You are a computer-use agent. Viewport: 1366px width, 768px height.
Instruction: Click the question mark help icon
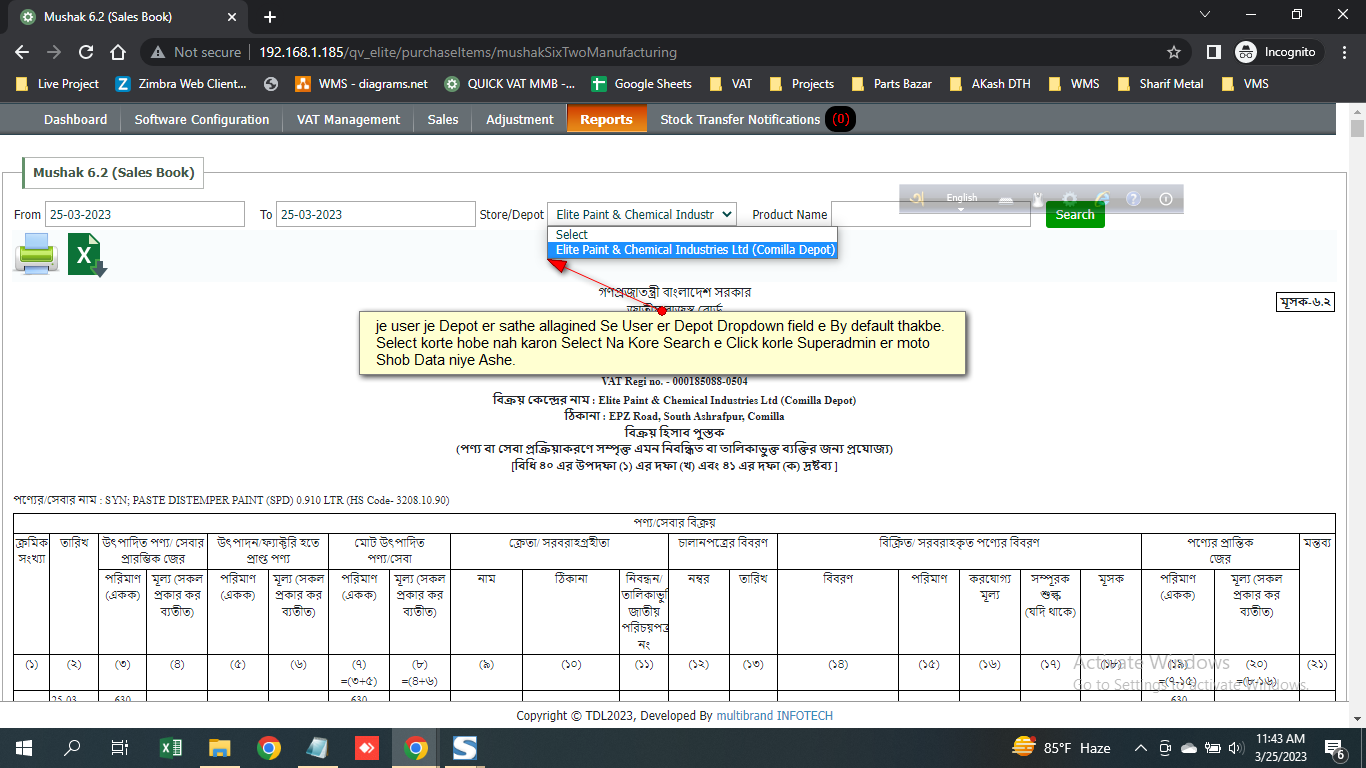click(x=1133, y=199)
